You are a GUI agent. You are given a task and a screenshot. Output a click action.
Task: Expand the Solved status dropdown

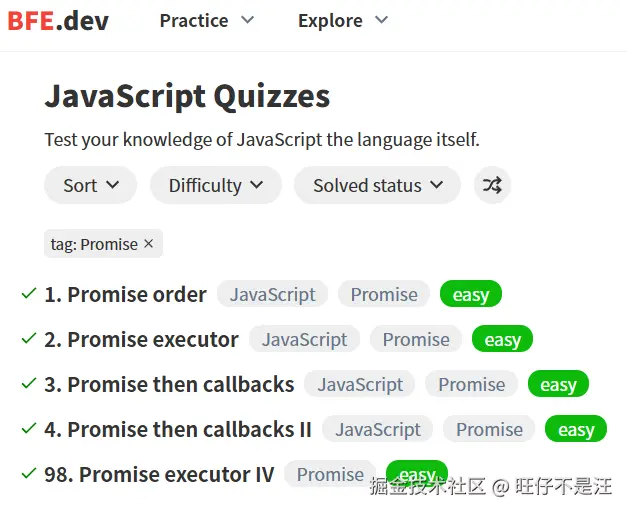377,185
